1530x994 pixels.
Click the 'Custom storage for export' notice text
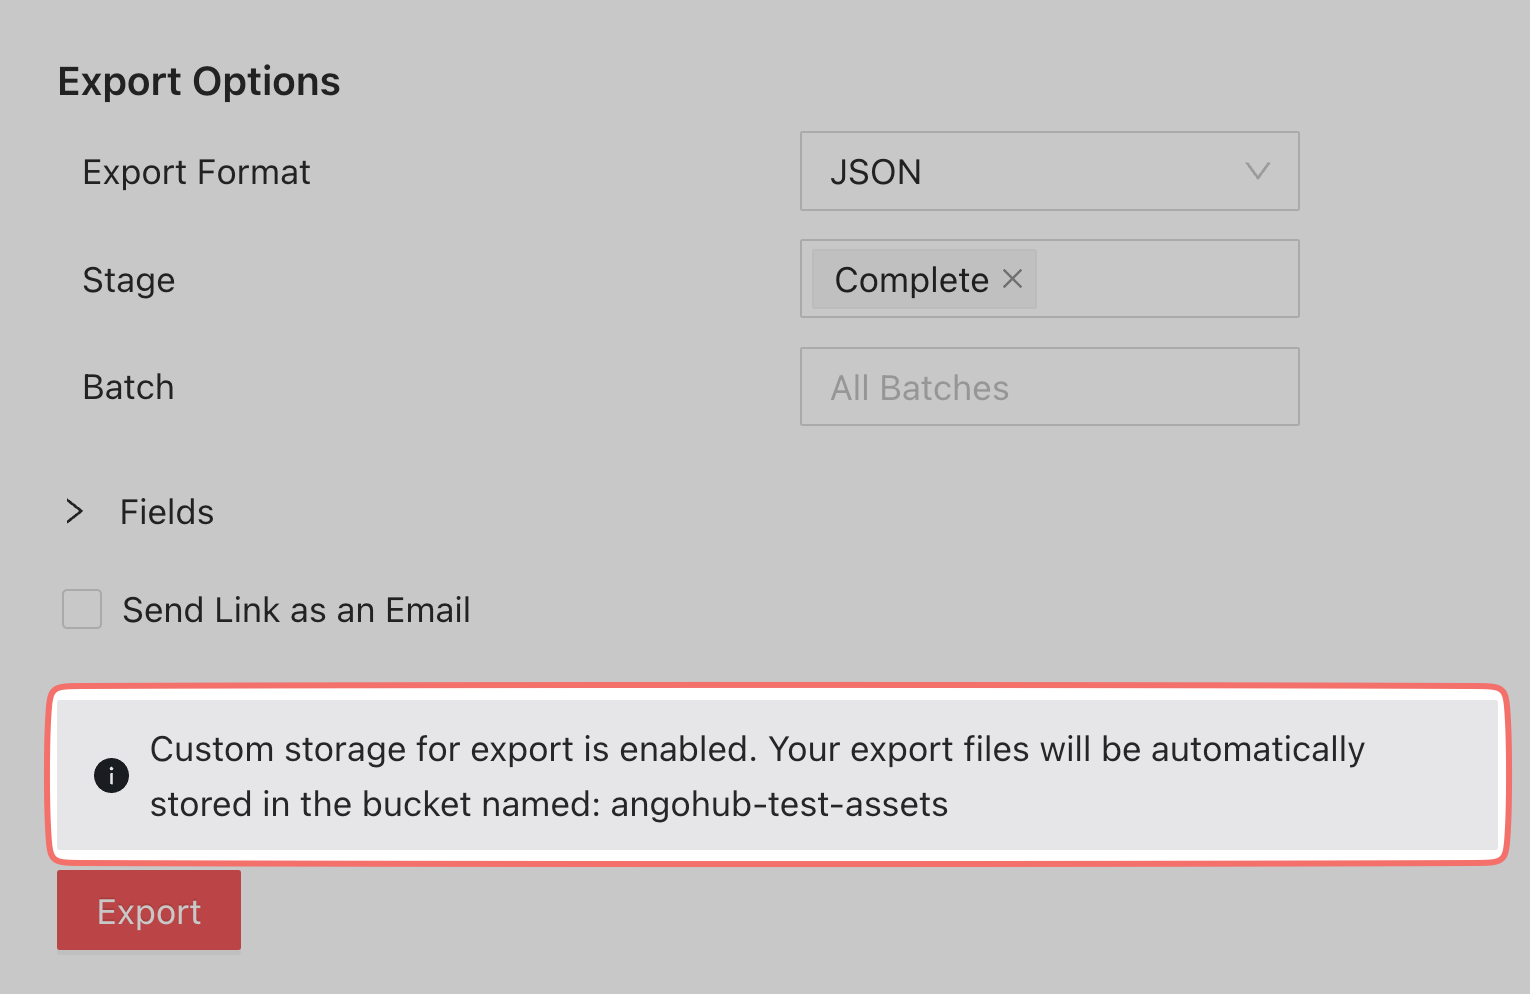click(x=756, y=749)
